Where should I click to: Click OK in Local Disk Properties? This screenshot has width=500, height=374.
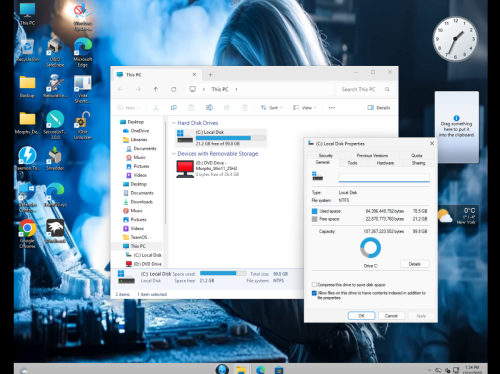[361, 316]
